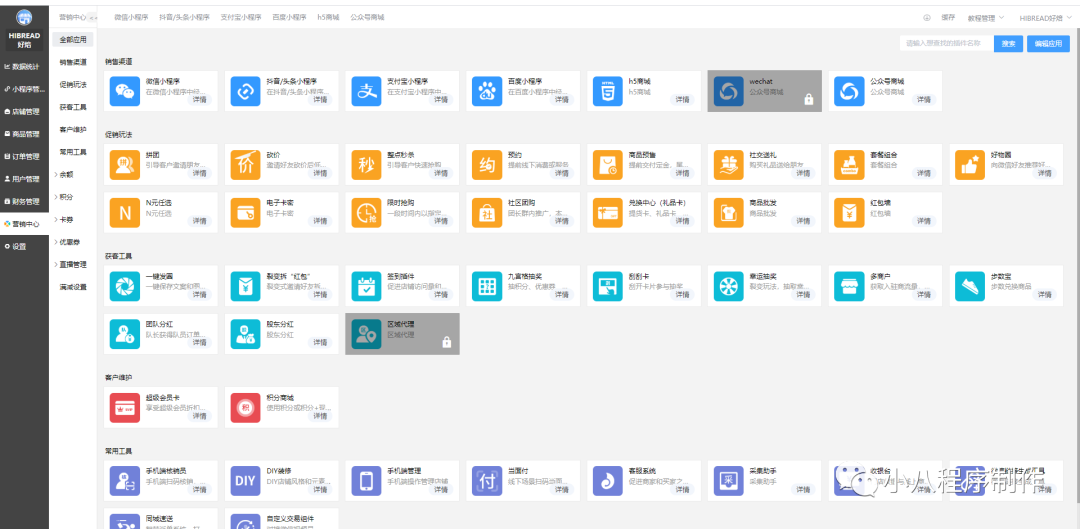Select the 百度小程序 paw icon

pos(487,91)
